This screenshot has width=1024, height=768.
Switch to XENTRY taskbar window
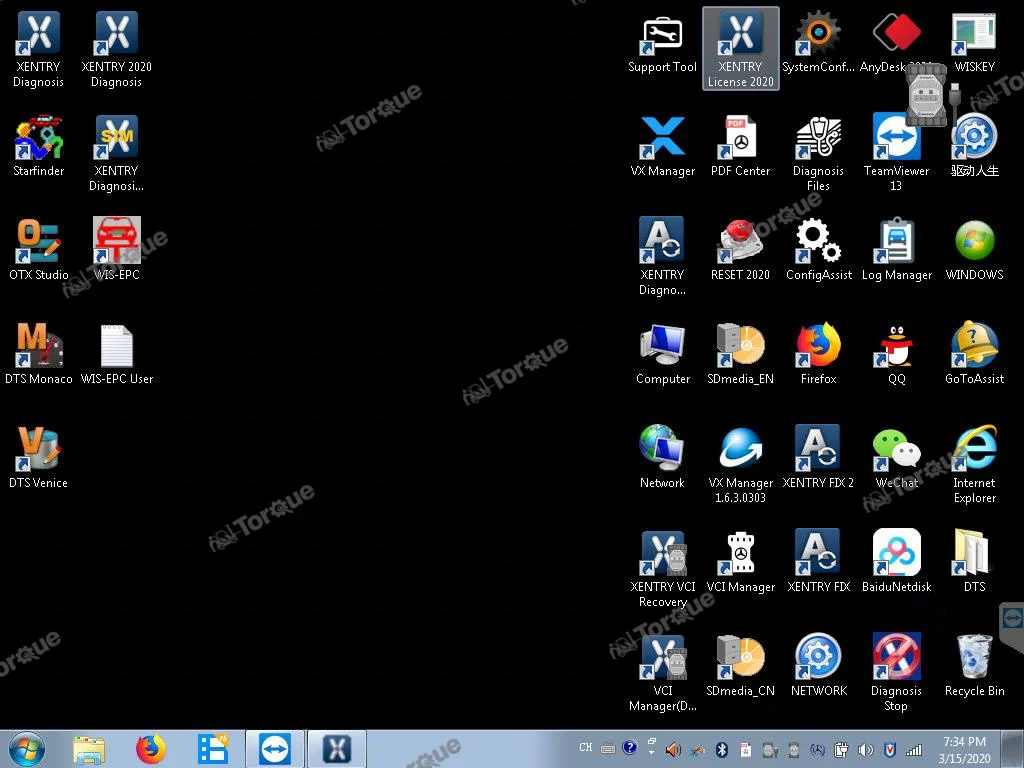[x=337, y=749]
